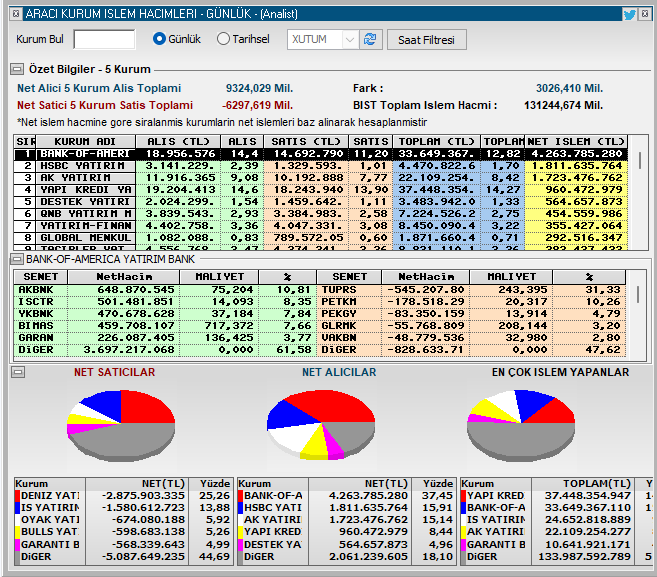This screenshot has height=577, width=657.
Task: Click the value 4.263.785.280 in net buyers legend
Action: [368, 496]
